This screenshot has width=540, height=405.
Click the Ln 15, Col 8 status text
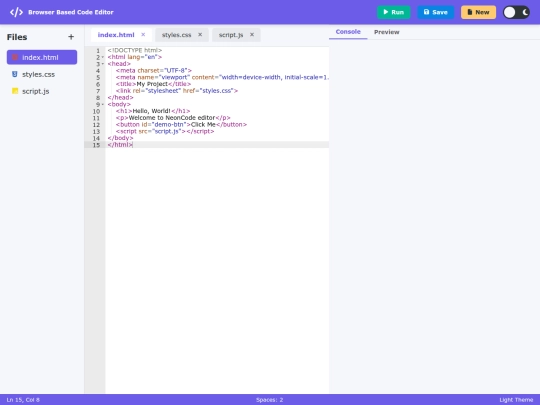23,400
